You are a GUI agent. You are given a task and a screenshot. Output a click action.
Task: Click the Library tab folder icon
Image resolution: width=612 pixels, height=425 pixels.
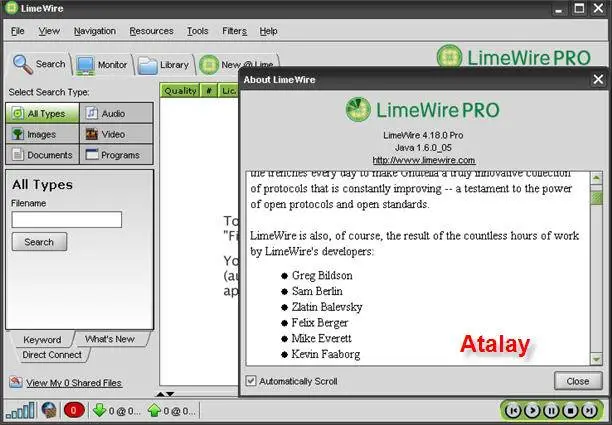(148, 66)
